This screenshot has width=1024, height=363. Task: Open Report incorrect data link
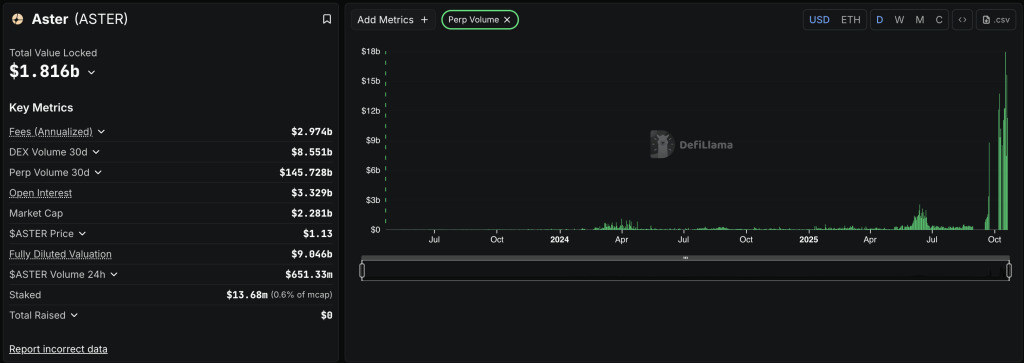point(58,349)
